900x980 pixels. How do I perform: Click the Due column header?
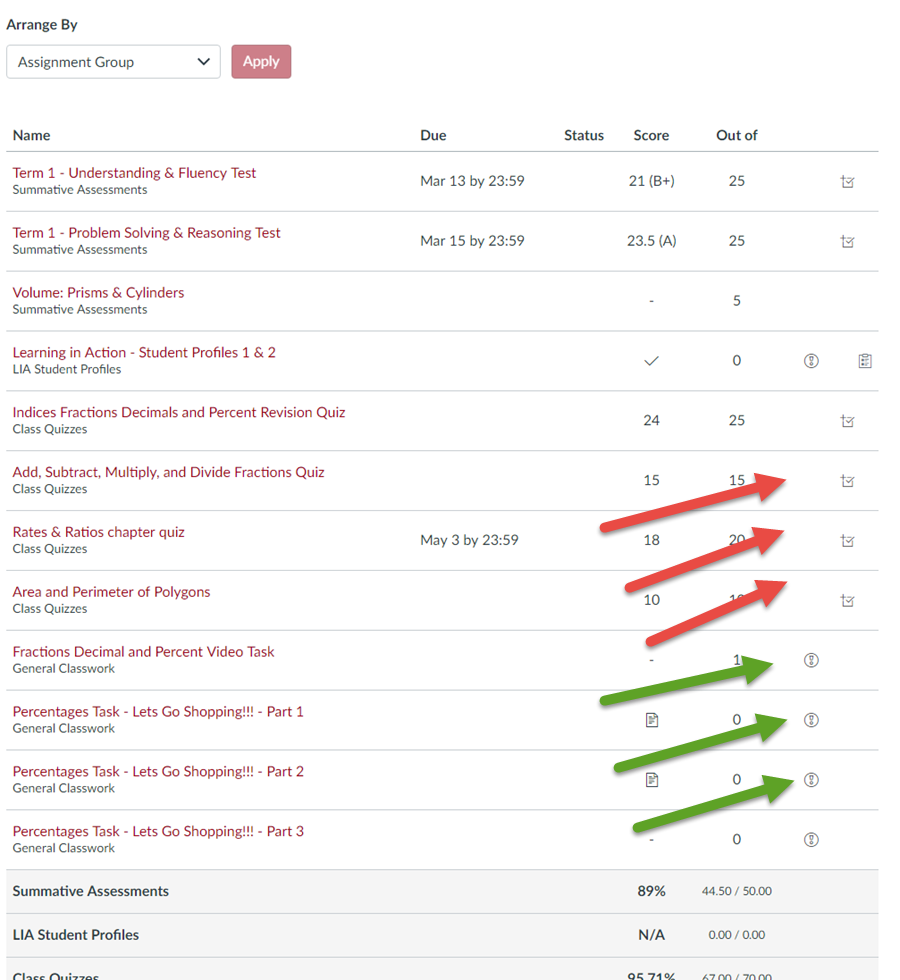[x=433, y=135]
